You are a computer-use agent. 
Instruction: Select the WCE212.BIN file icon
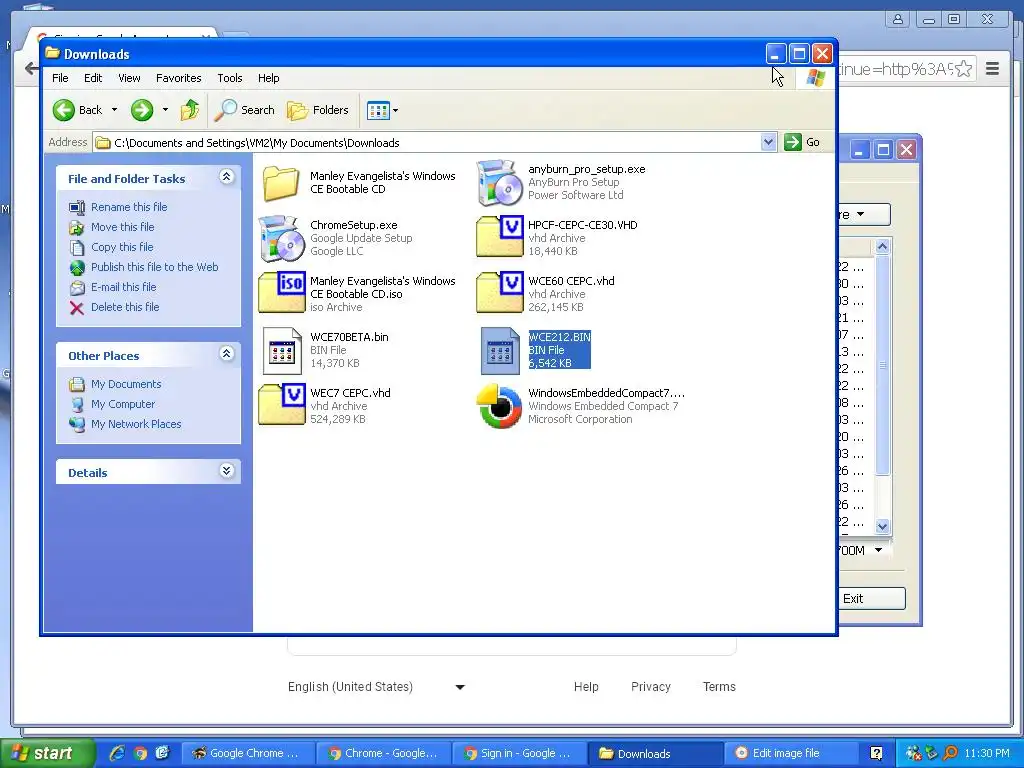pyautogui.click(x=500, y=351)
